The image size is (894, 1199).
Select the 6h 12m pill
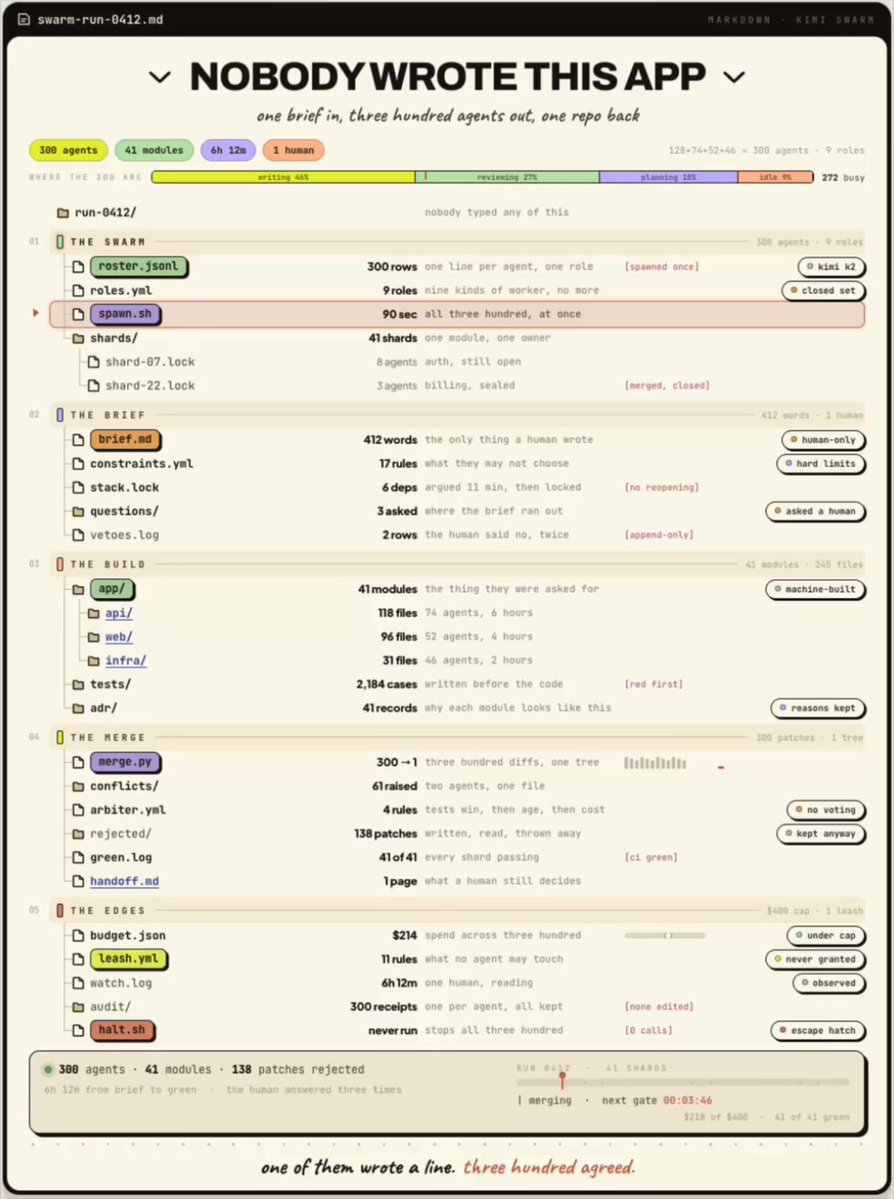228,151
